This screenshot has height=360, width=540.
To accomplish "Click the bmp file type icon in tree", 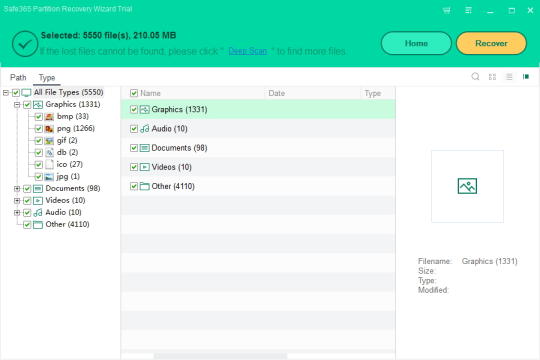I will coord(50,117).
